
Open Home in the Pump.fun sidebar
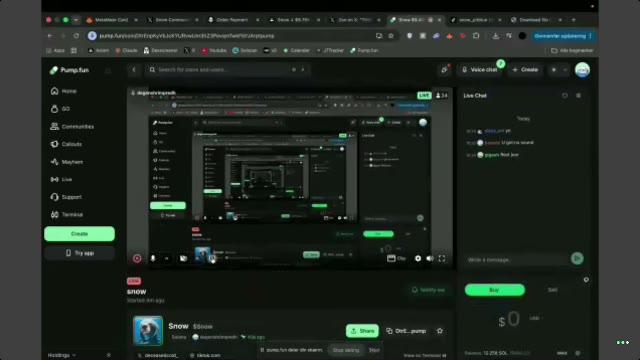(x=63, y=91)
